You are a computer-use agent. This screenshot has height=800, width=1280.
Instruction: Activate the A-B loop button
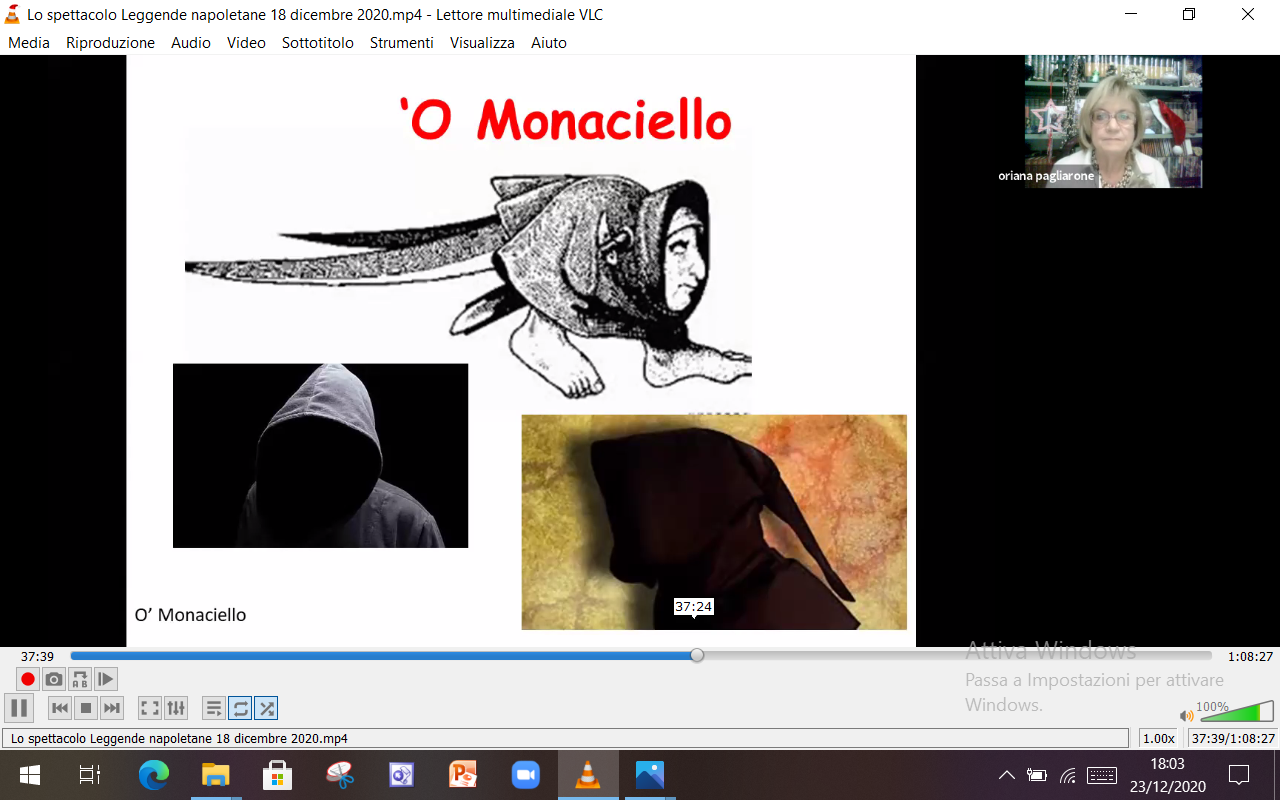(x=80, y=679)
